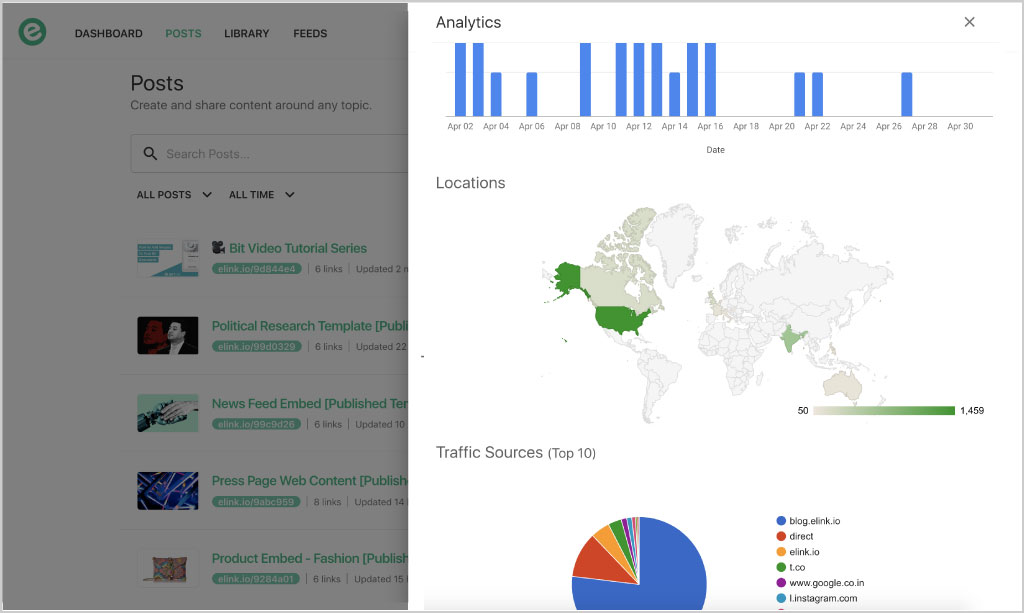
Task: Click the United States on the map
Action: [x=622, y=319]
